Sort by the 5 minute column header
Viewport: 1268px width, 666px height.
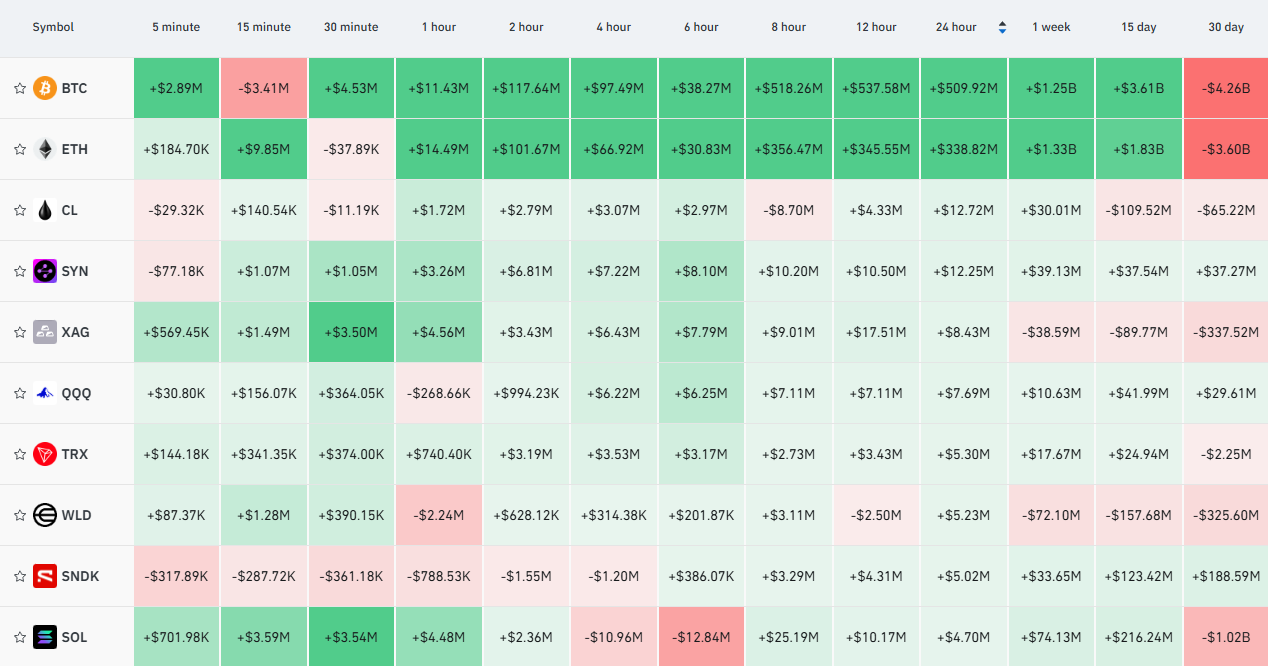(x=176, y=27)
